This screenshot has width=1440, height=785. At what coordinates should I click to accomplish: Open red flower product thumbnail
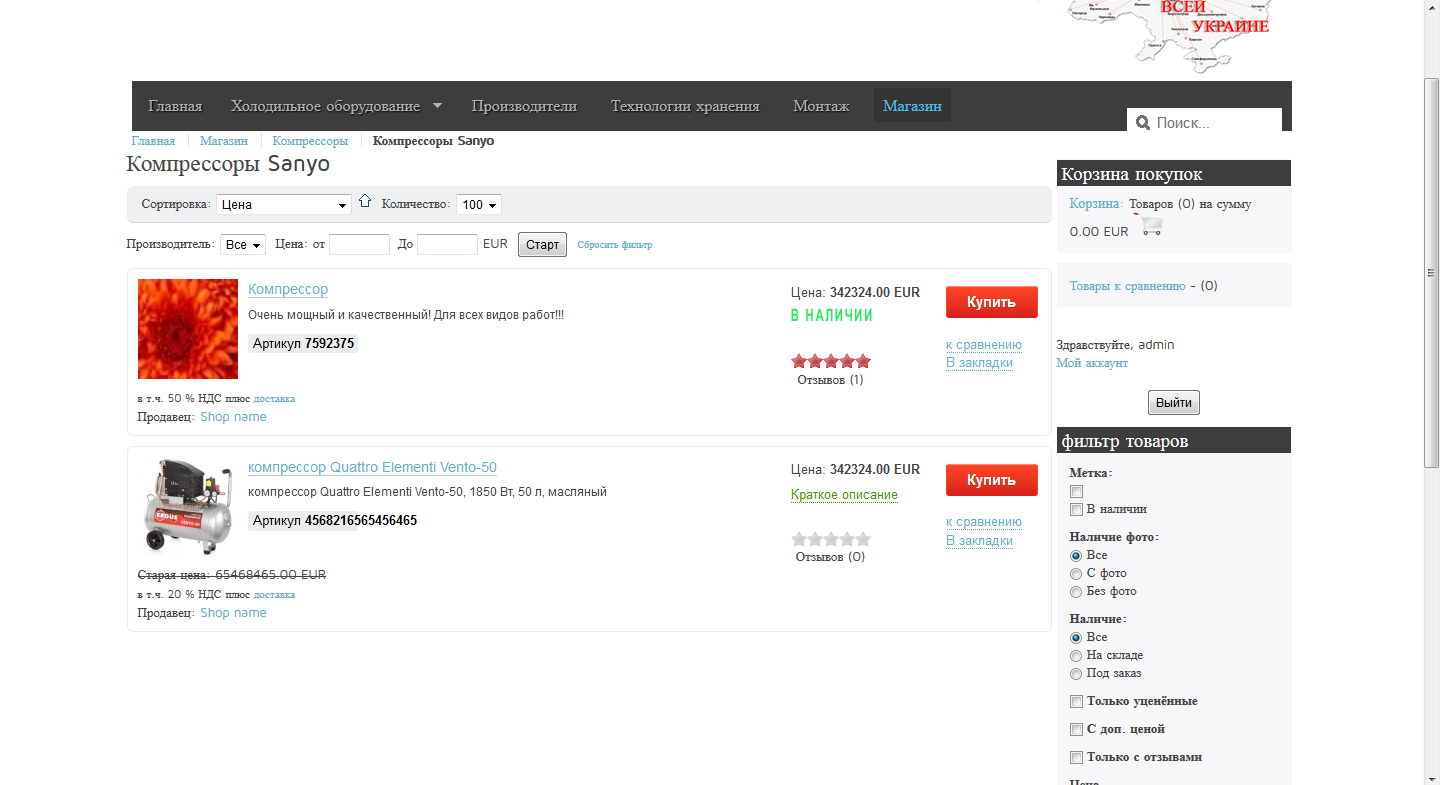coord(188,329)
